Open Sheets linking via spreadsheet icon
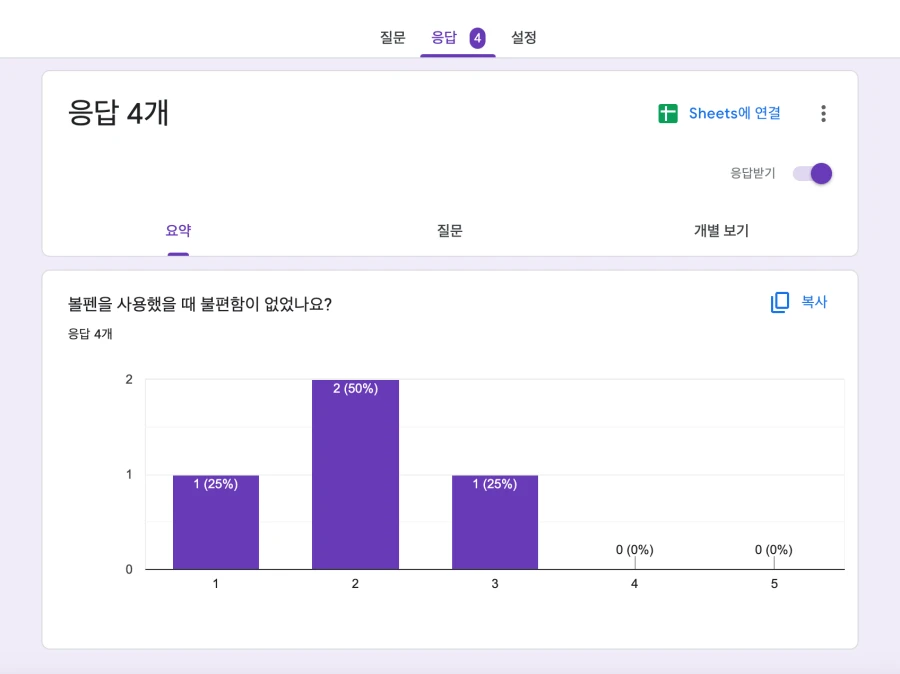Screen dimensions: 900x674 666,113
